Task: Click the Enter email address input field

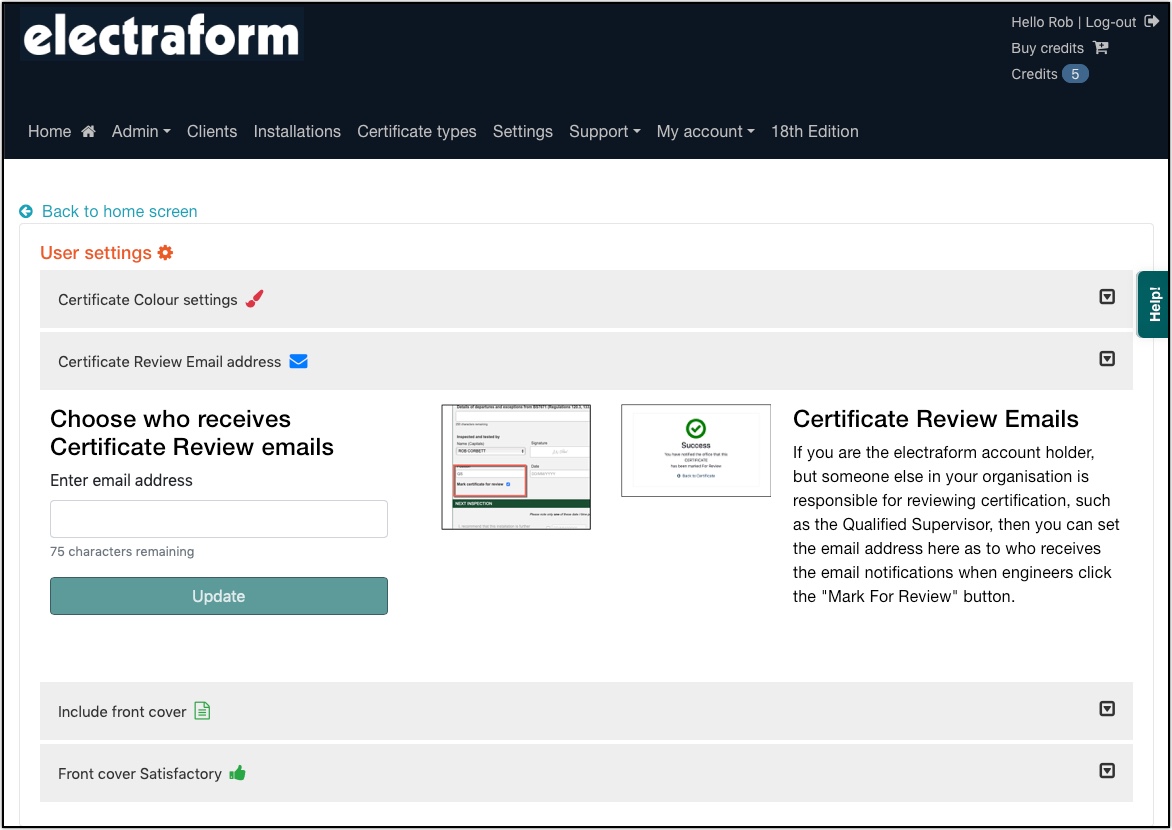Action: (219, 519)
